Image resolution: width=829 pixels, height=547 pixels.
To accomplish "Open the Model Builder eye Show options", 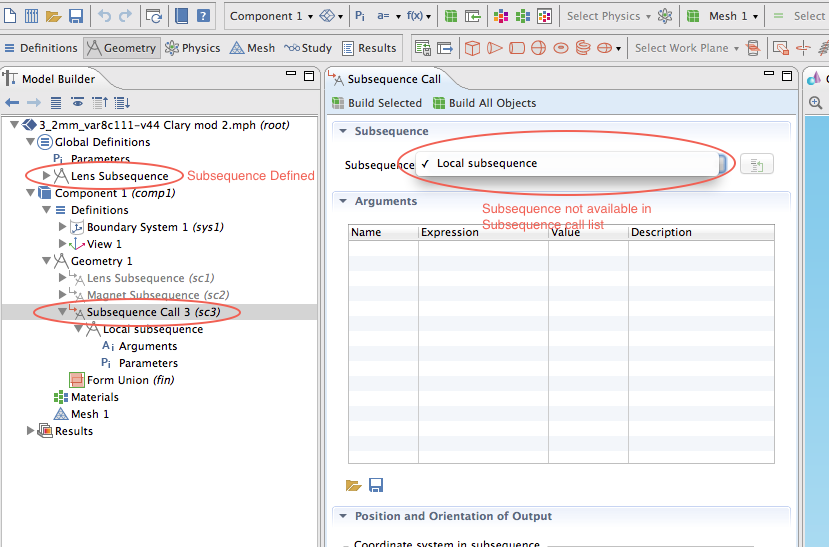I will [x=77, y=102].
